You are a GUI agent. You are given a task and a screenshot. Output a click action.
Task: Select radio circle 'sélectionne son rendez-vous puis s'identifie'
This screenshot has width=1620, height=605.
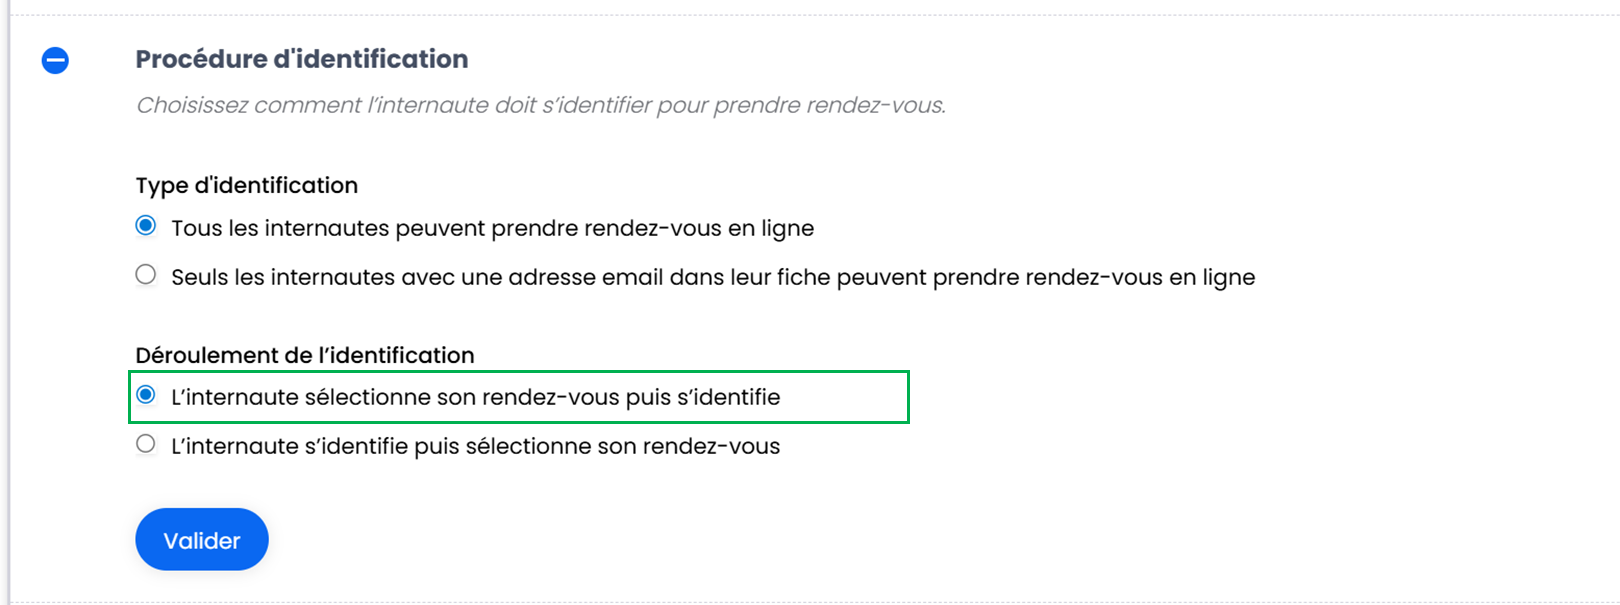click(146, 395)
